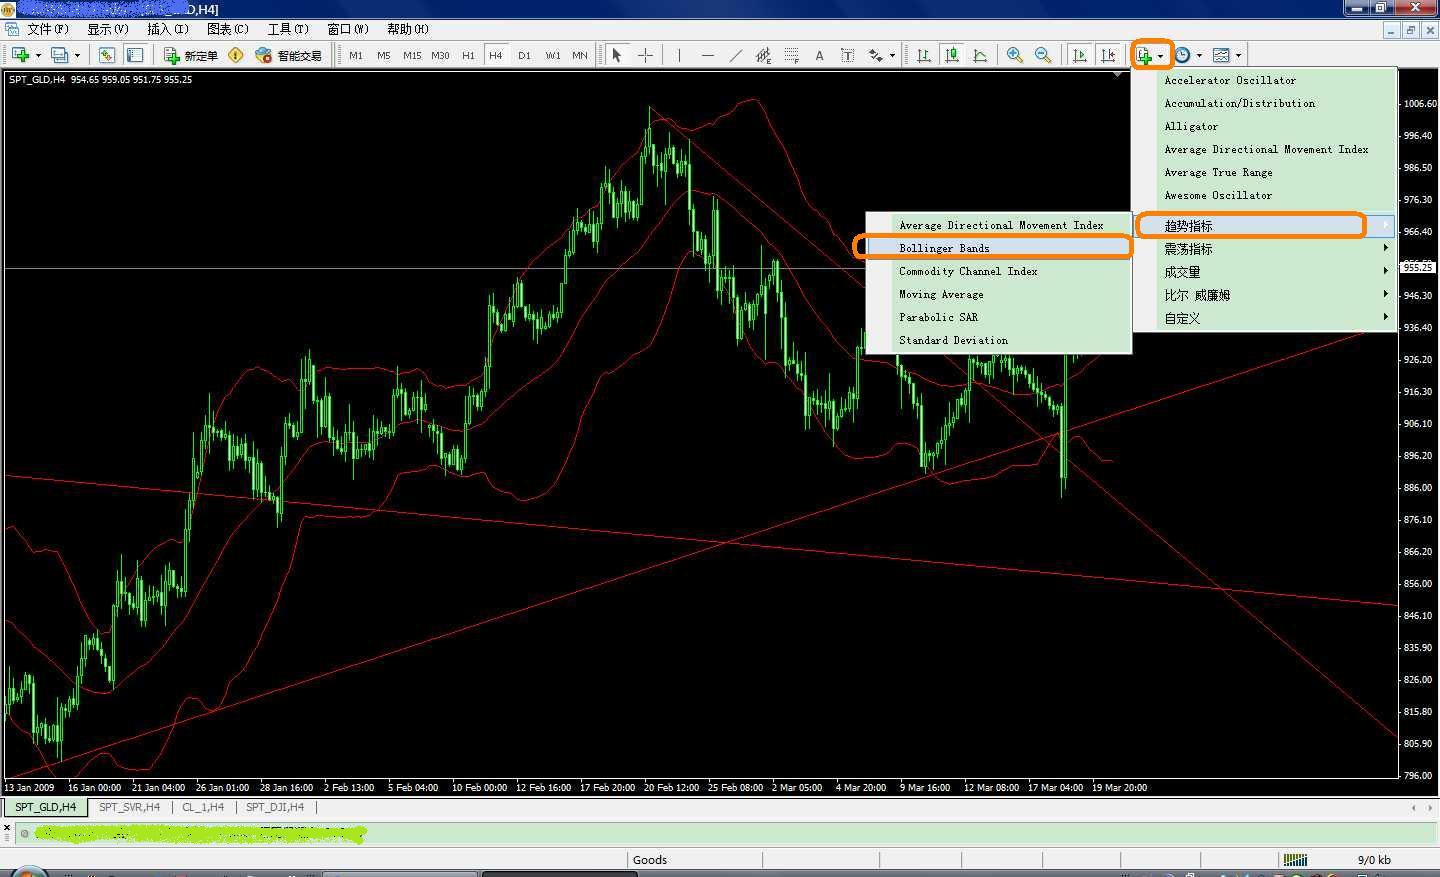Screen dimensions: 1440x877
Task: Toggle 智能交易 expert advisors button
Action: tap(289, 55)
